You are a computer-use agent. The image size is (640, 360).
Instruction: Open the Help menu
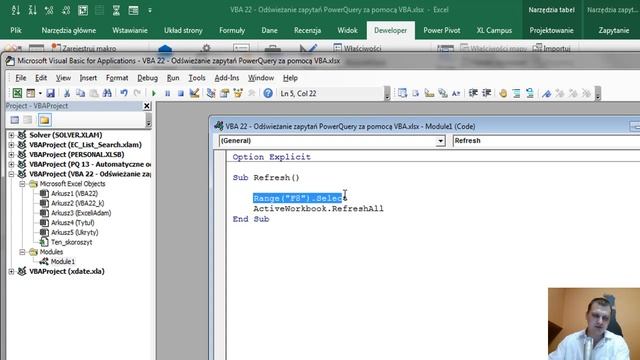point(290,78)
